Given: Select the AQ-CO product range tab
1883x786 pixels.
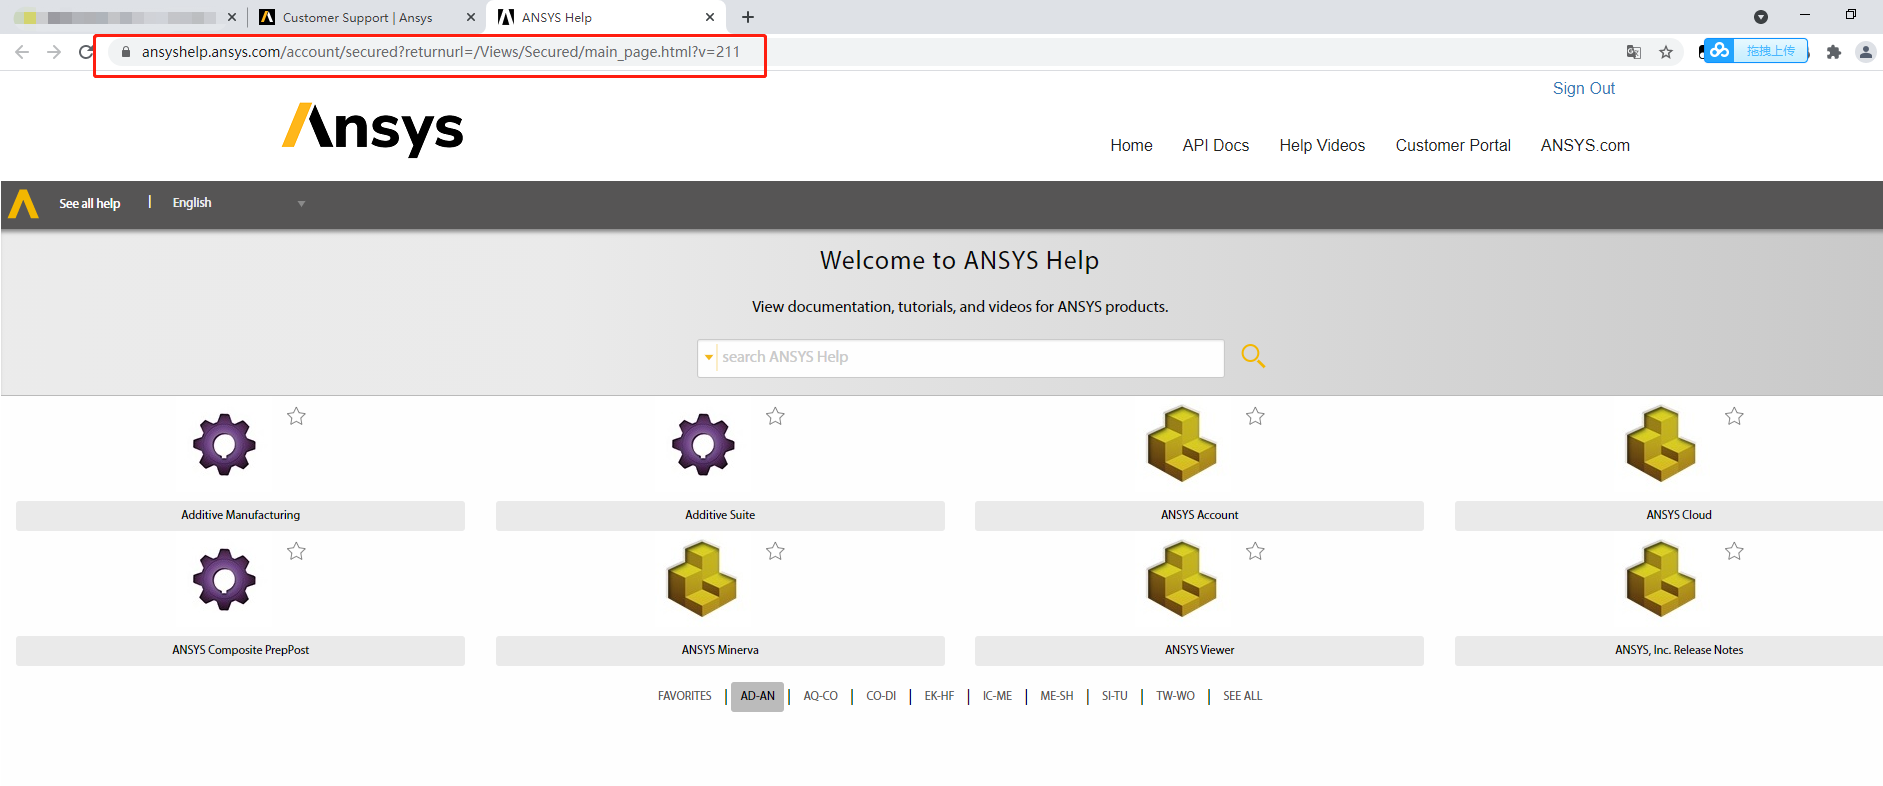Looking at the screenshot, I should point(820,696).
